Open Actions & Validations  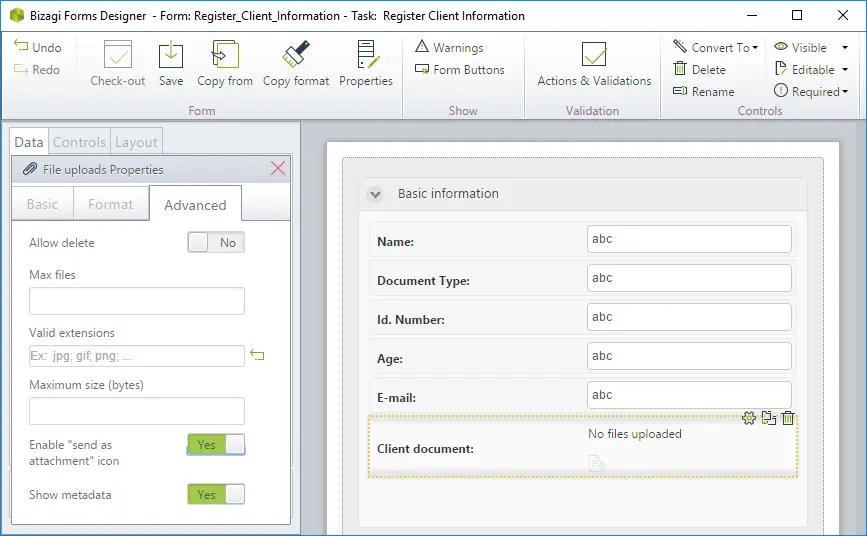point(594,64)
